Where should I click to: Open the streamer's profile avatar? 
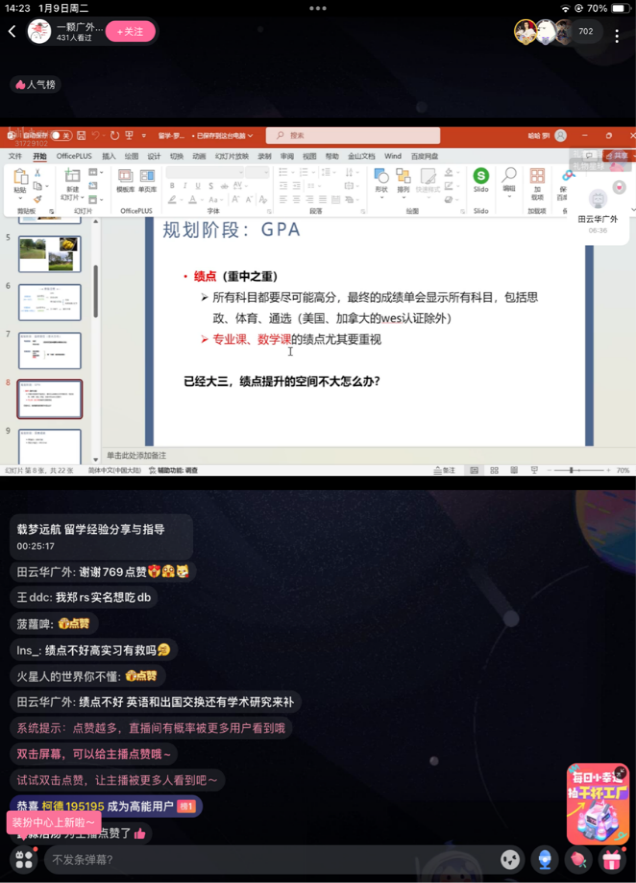(39, 32)
